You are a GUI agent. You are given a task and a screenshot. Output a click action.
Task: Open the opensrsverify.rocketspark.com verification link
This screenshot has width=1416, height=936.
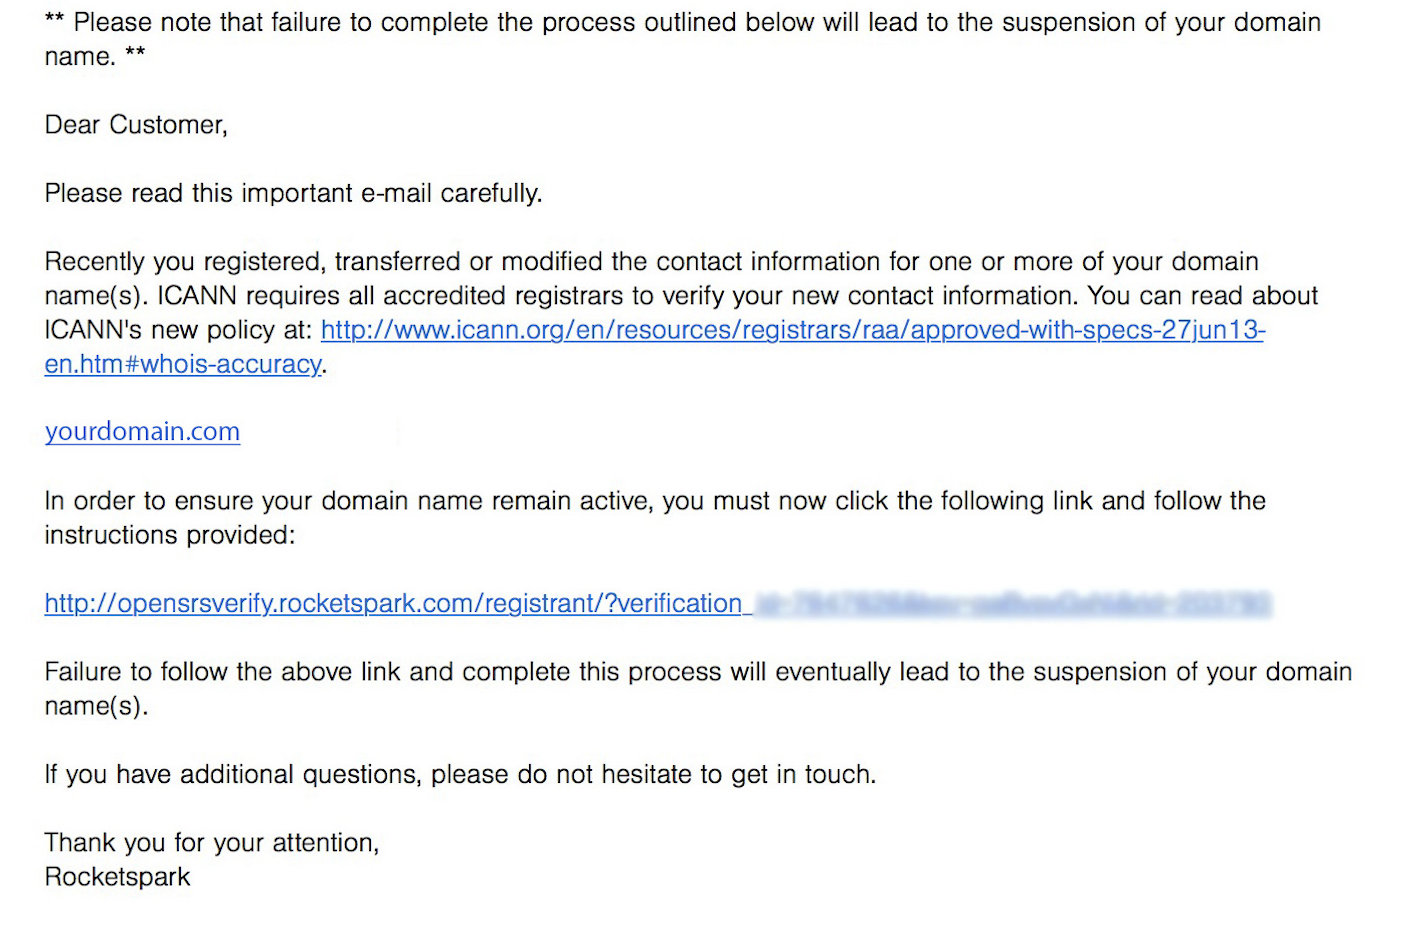(x=398, y=604)
